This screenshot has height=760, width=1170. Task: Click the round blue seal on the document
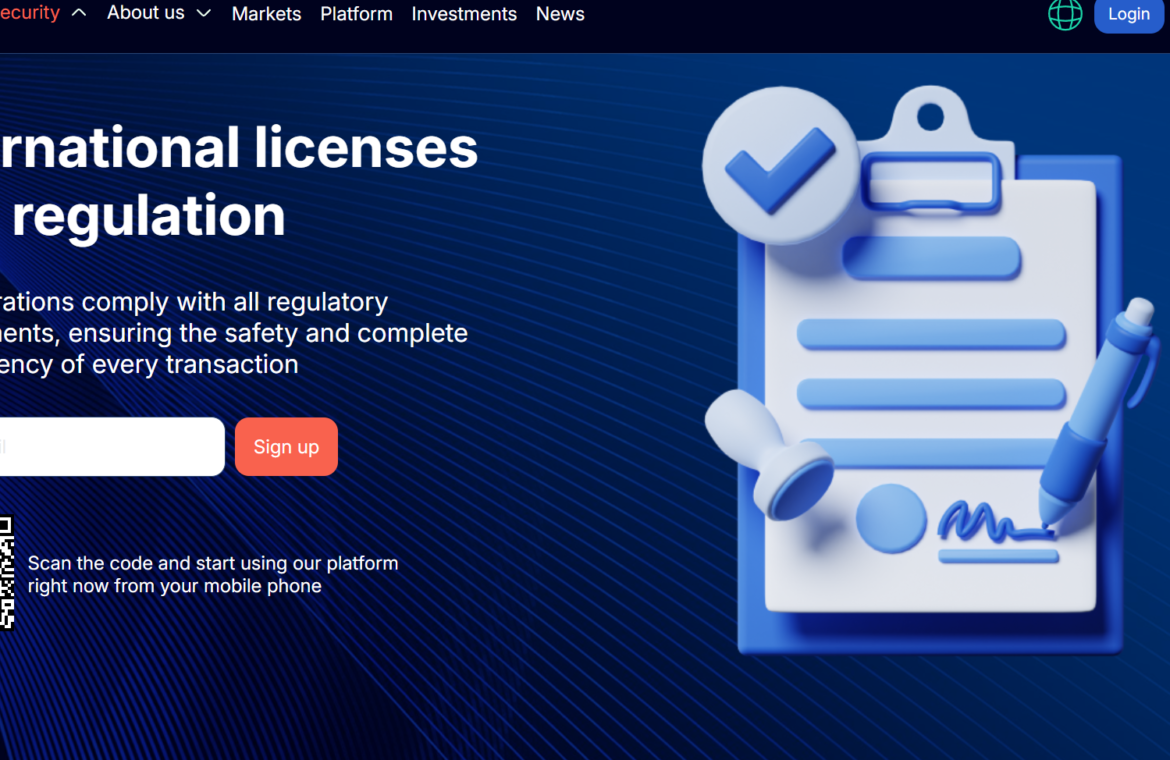(x=891, y=518)
